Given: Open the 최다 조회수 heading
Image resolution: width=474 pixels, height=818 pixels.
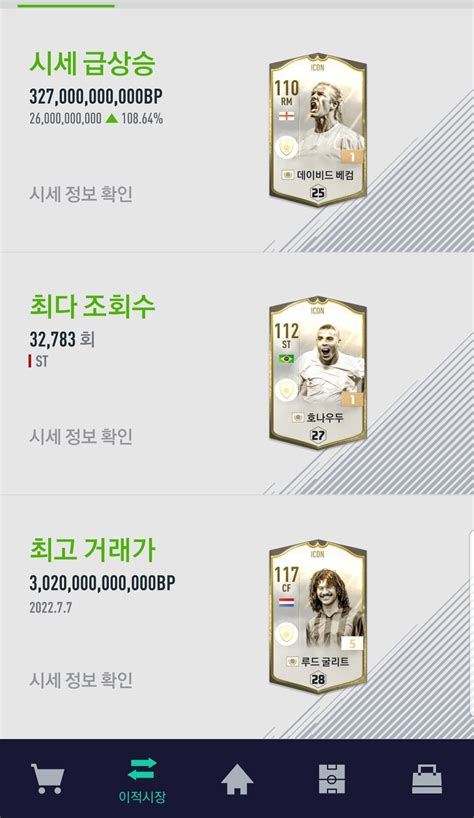Looking at the screenshot, I should click(x=92, y=306).
